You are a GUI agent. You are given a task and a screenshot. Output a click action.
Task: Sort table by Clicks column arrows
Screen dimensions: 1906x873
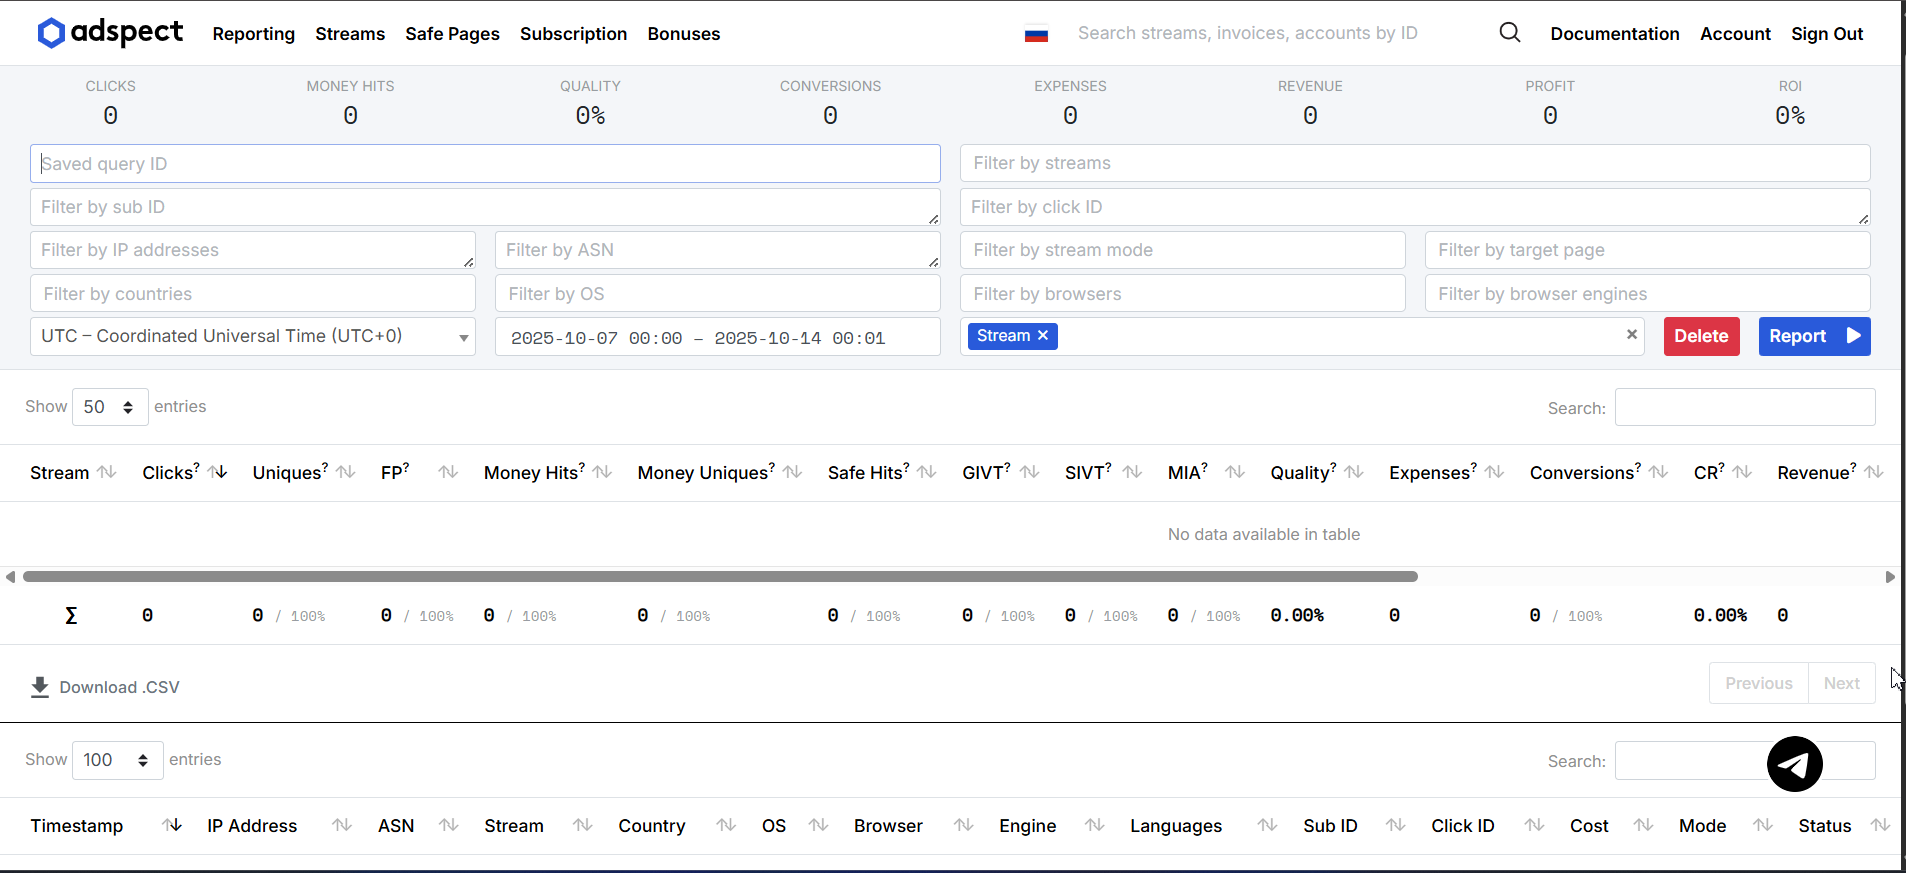point(217,472)
